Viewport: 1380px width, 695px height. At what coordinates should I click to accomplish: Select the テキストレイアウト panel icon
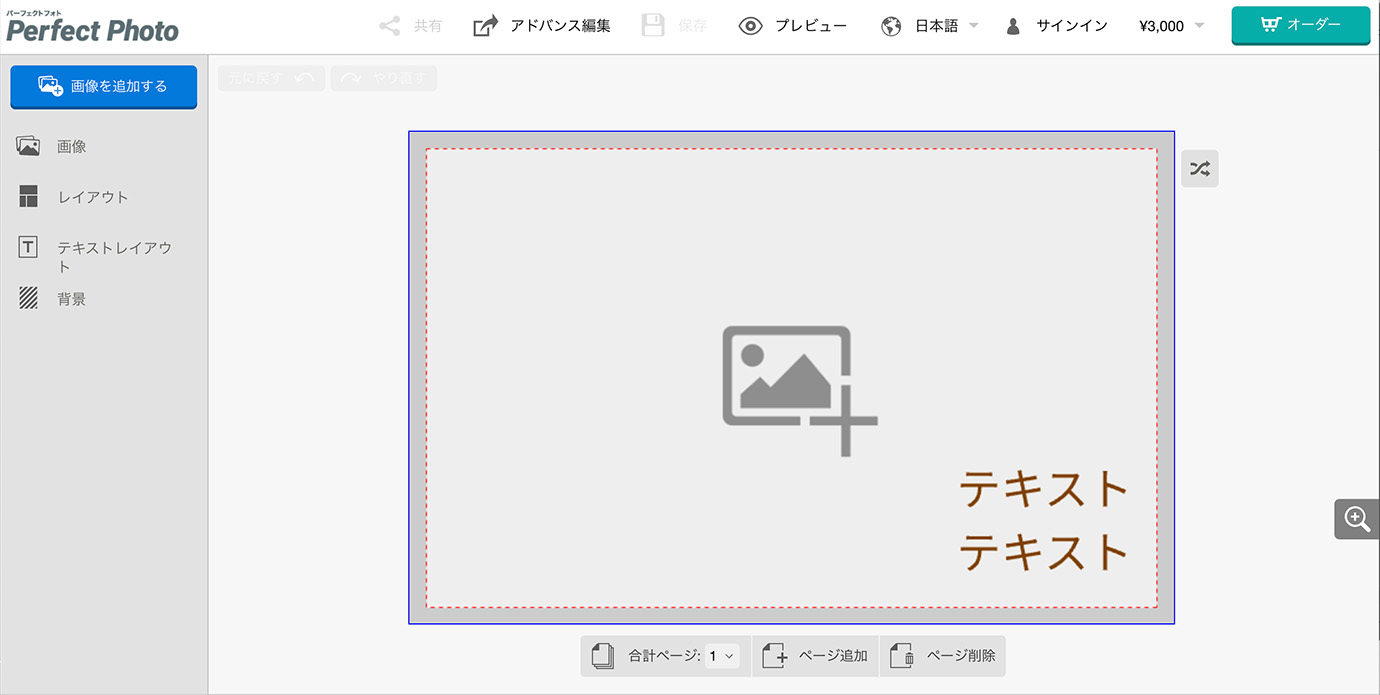(28, 246)
